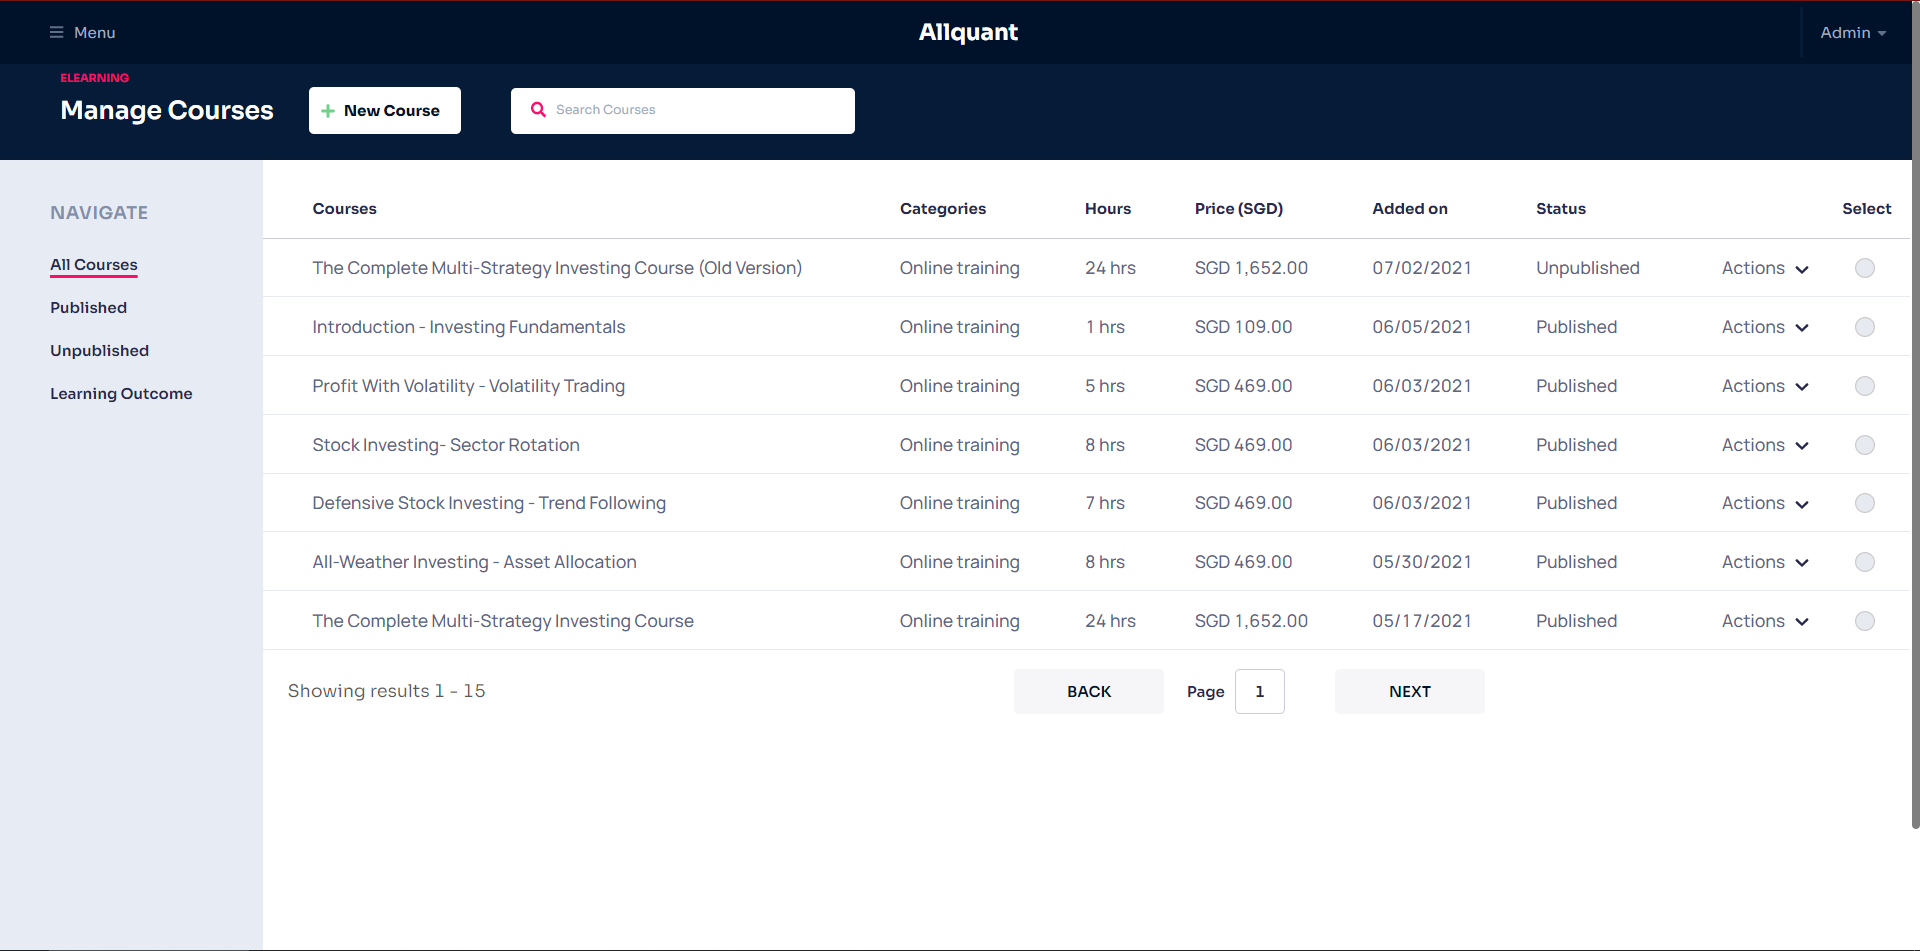This screenshot has width=1920, height=951.
Task: Expand Actions for Introduction - Investing Fundamentals
Action: (1765, 327)
